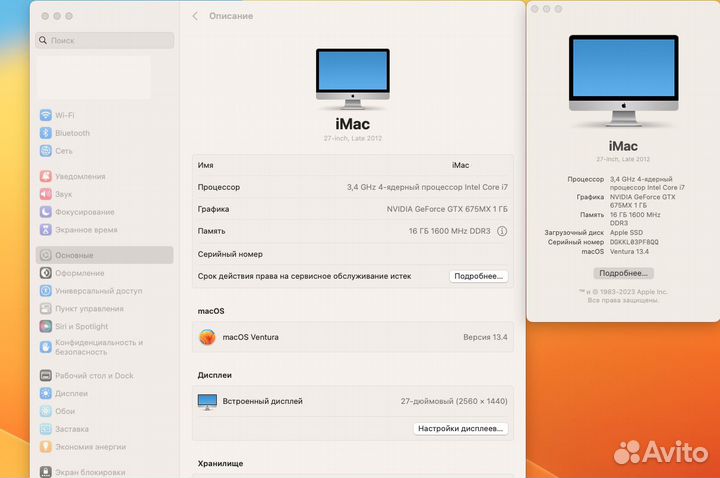Viewport: 720px width, 478px height.
Task: Close the About This Mac window
Action: click(534, 9)
